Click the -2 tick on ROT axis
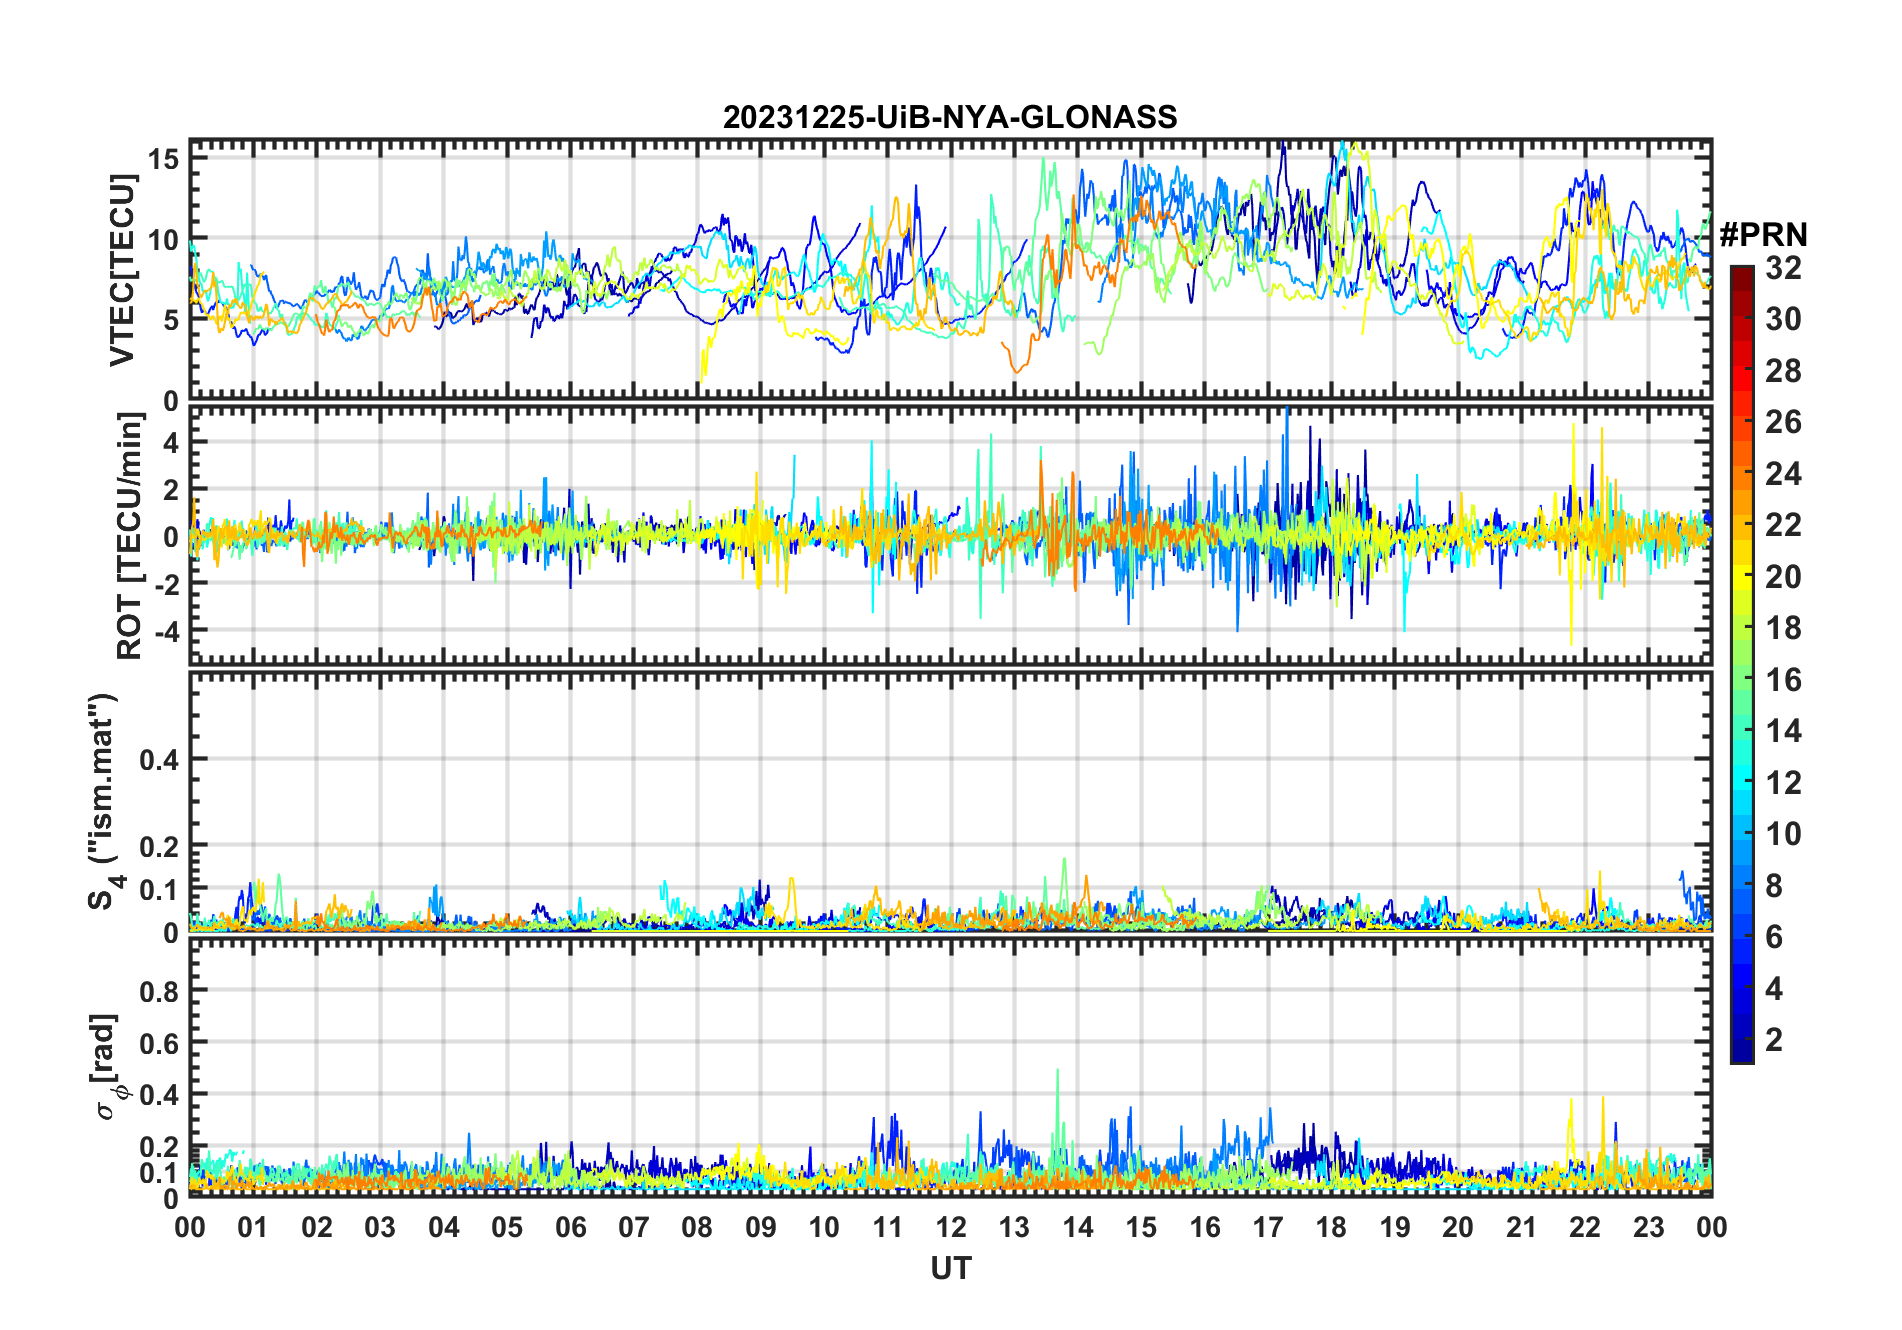The image size is (1902, 1330). (166, 585)
